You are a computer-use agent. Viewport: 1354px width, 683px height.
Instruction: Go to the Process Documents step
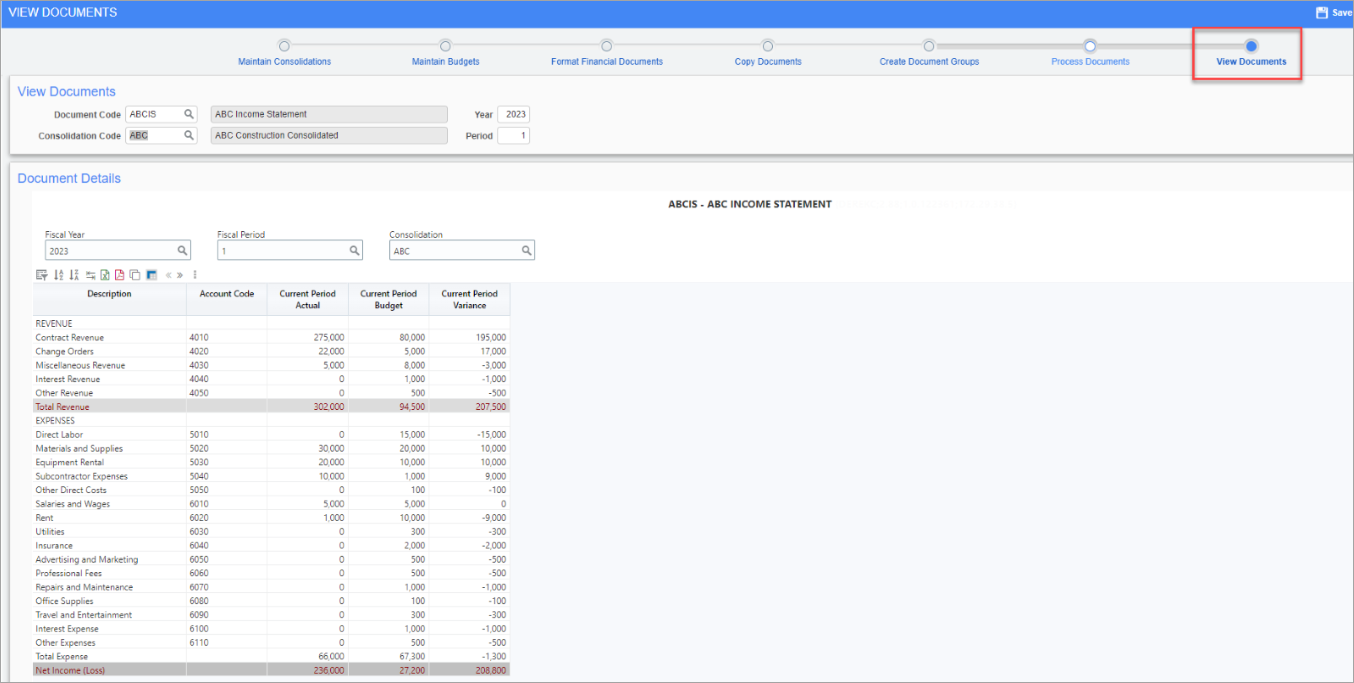point(1090,53)
